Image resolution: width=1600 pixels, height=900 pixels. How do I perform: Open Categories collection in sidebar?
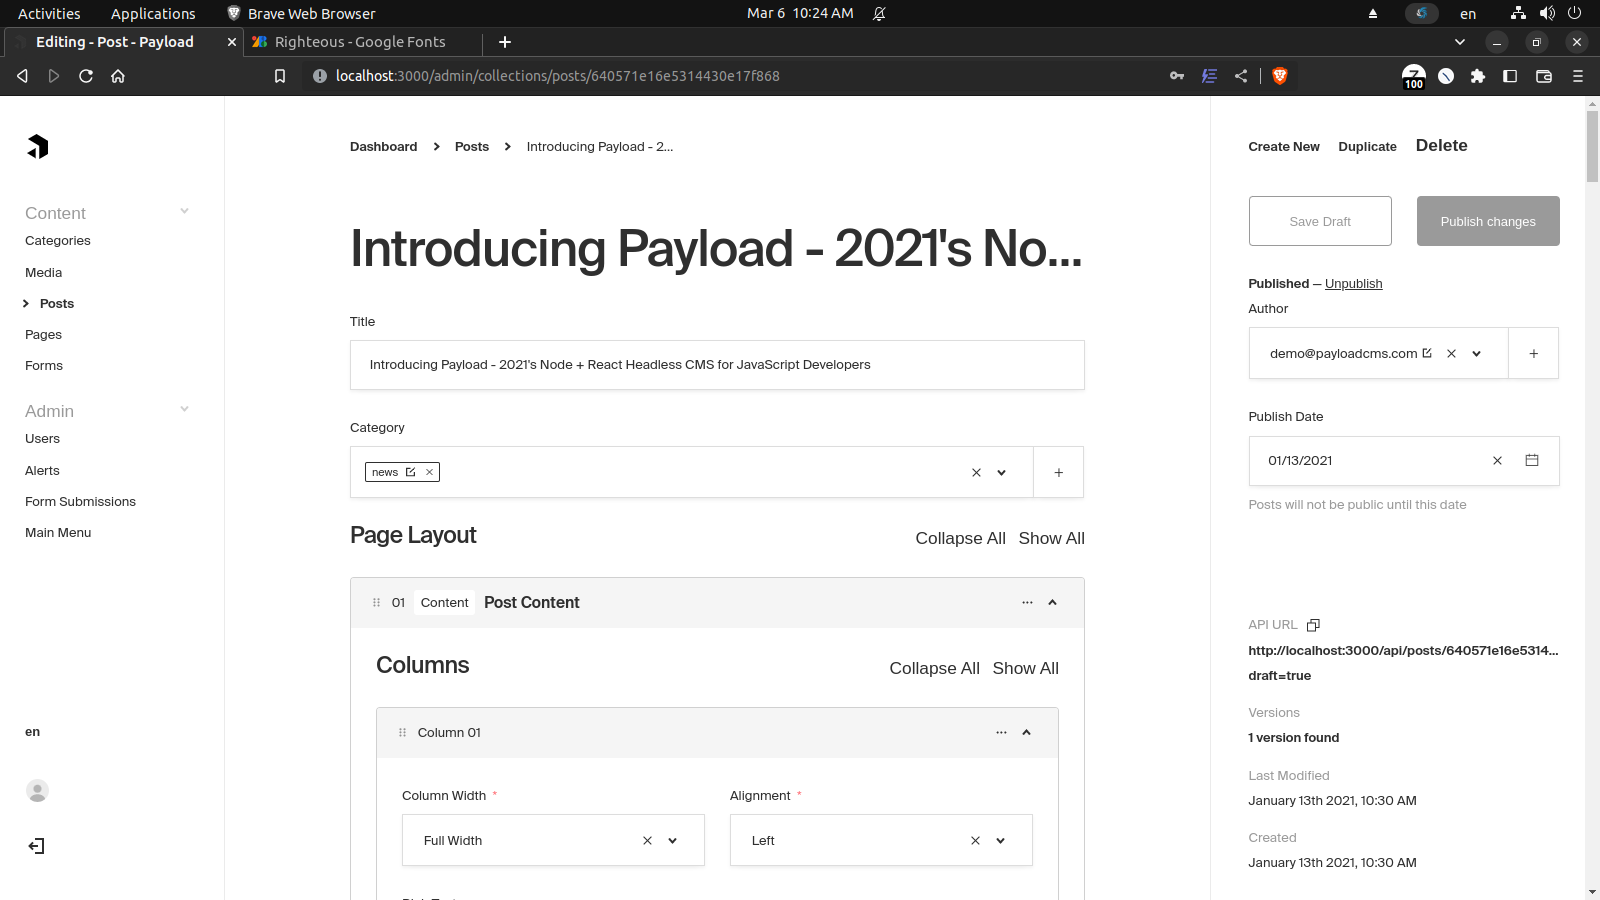tap(58, 241)
